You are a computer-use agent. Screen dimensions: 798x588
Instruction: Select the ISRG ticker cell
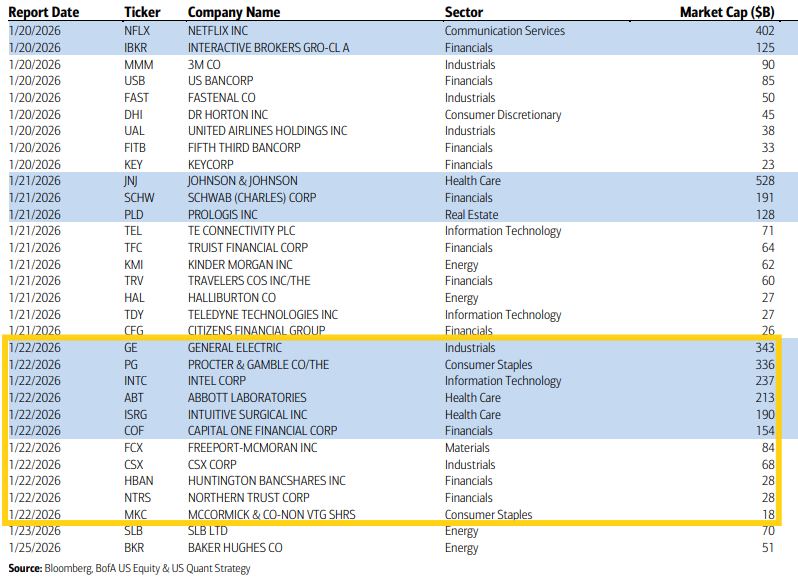pyautogui.click(x=135, y=415)
